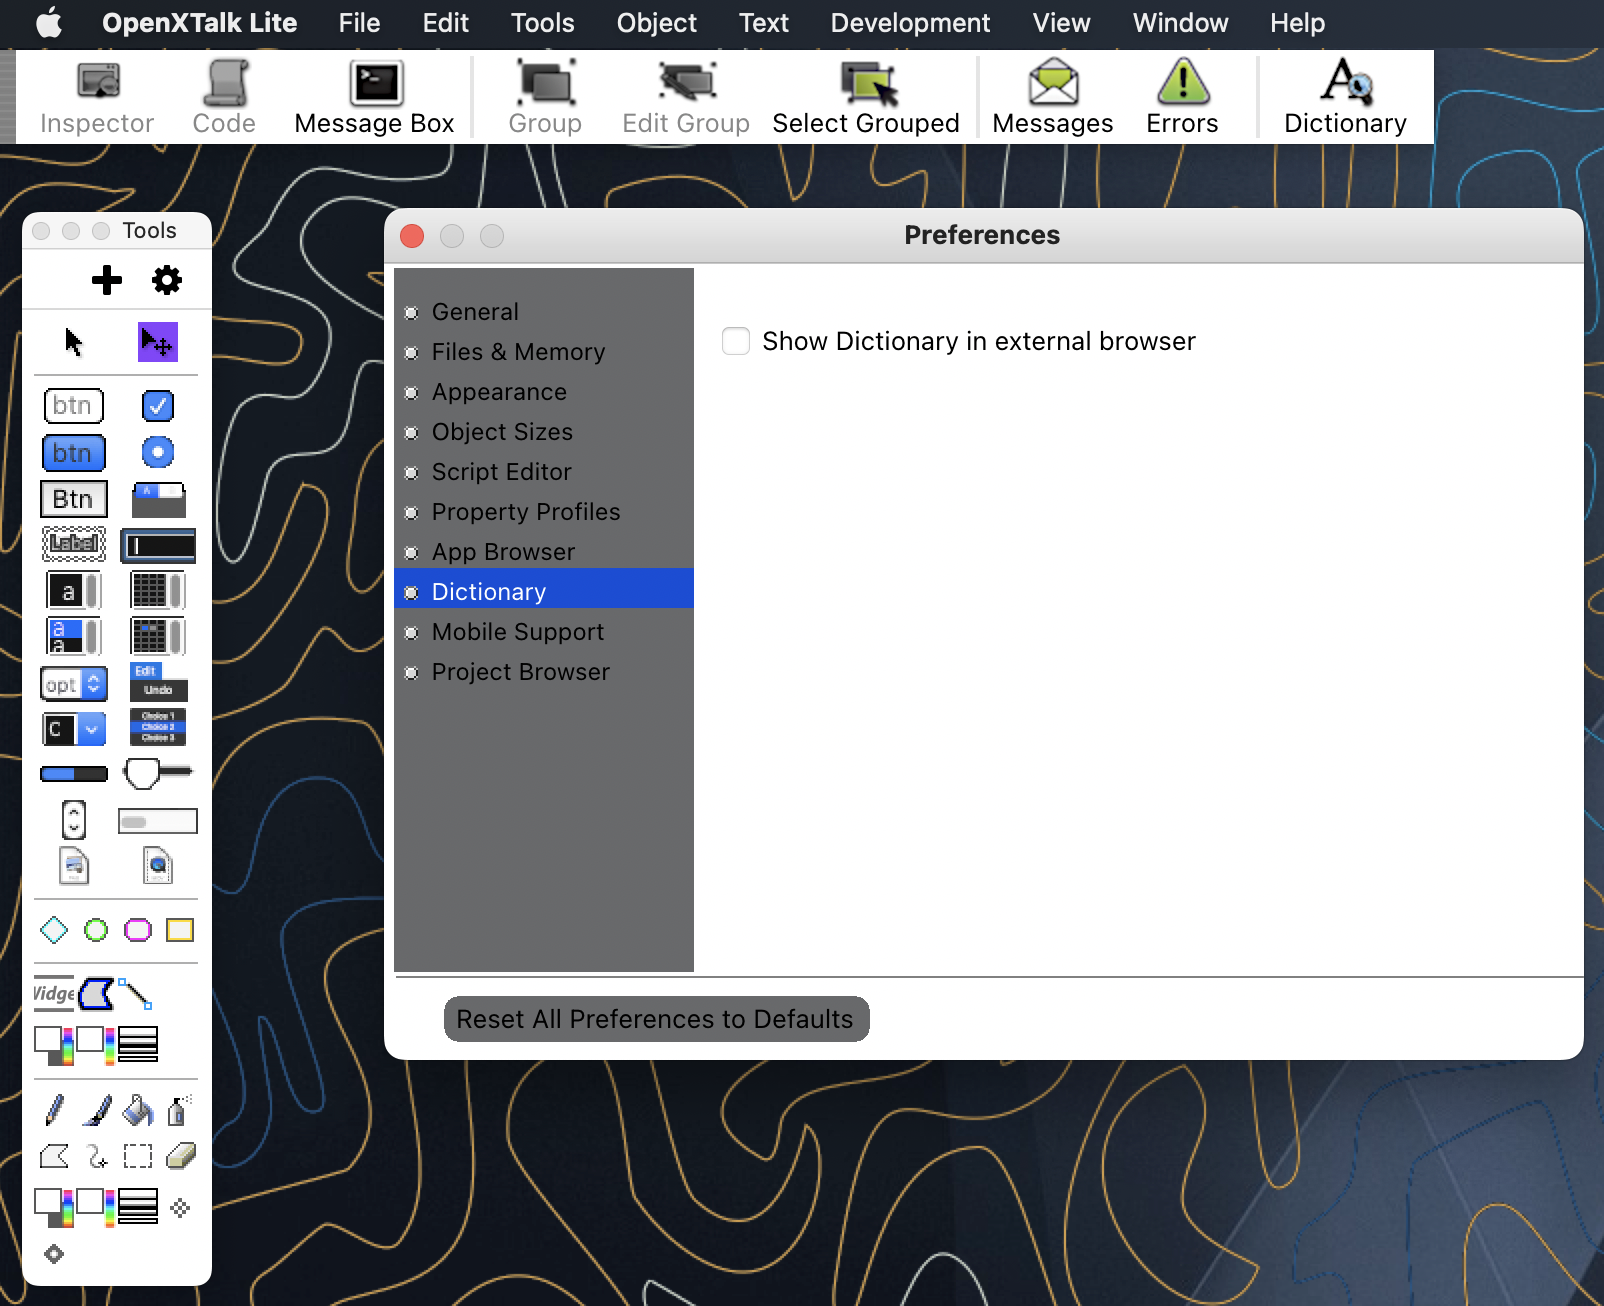The height and width of the screenshot is (1306, 1604).
Task: Pick the progress bar object
Action: point(74,774)
